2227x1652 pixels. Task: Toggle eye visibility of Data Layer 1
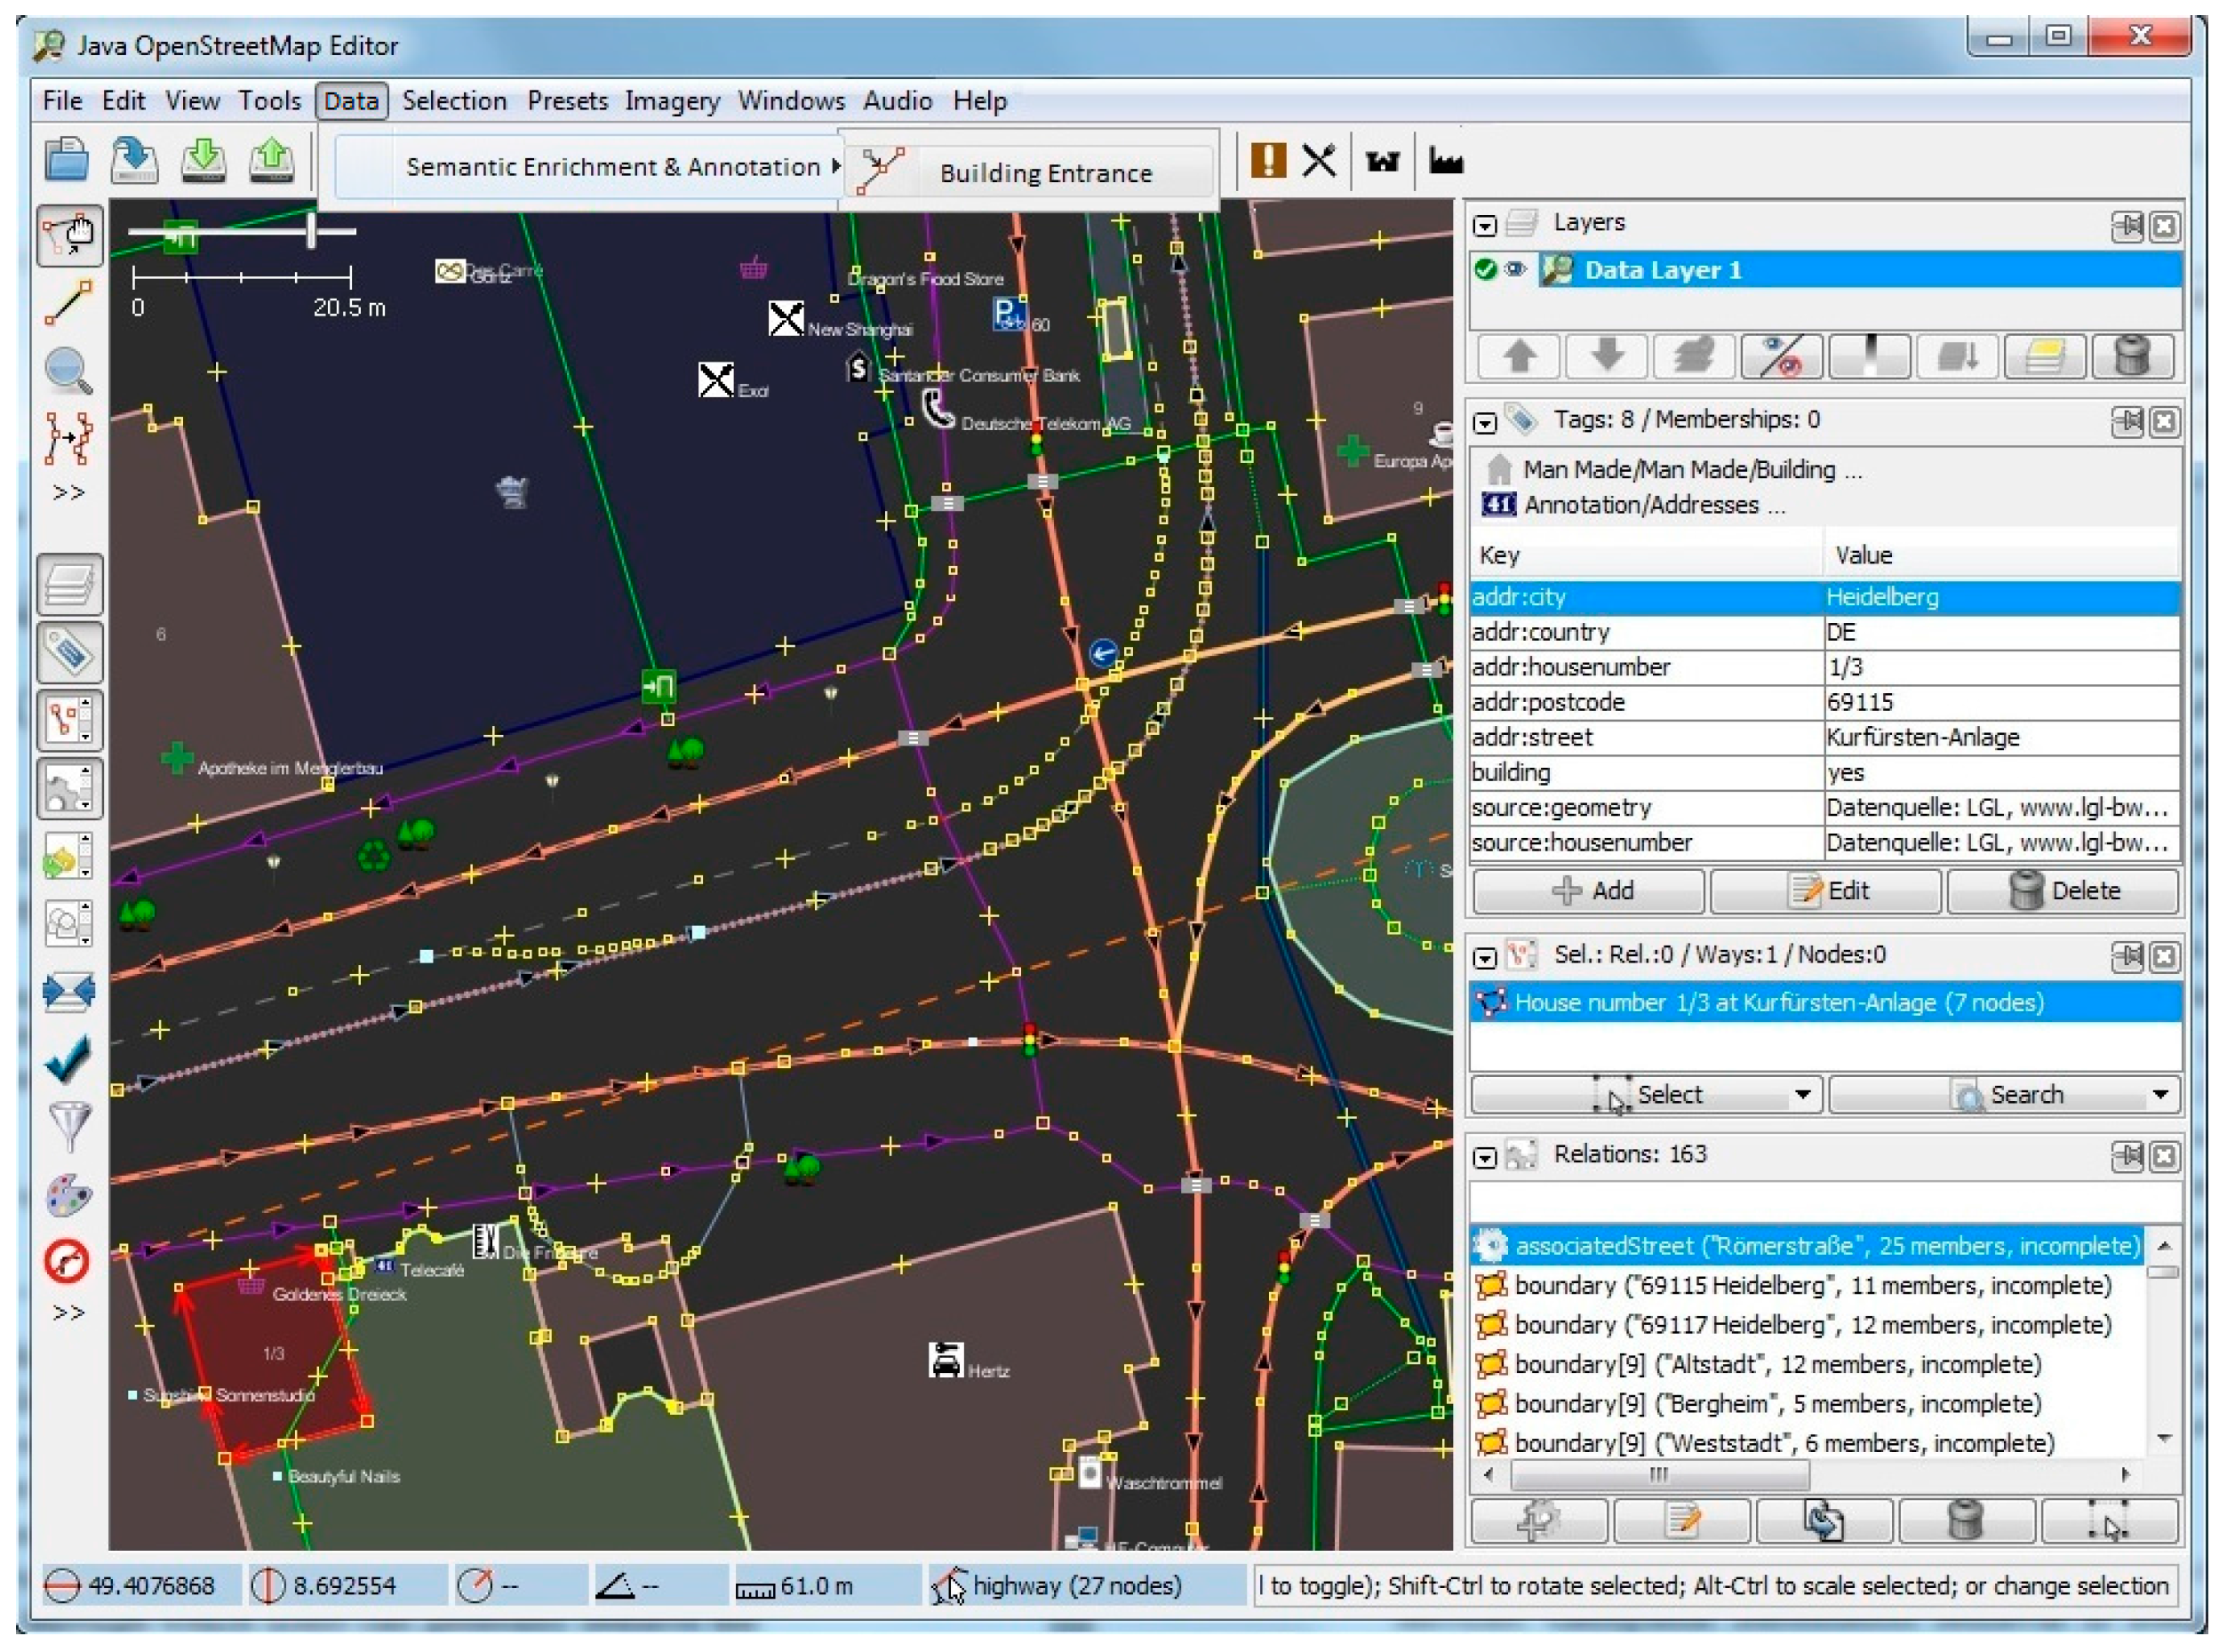(1515, 269)
